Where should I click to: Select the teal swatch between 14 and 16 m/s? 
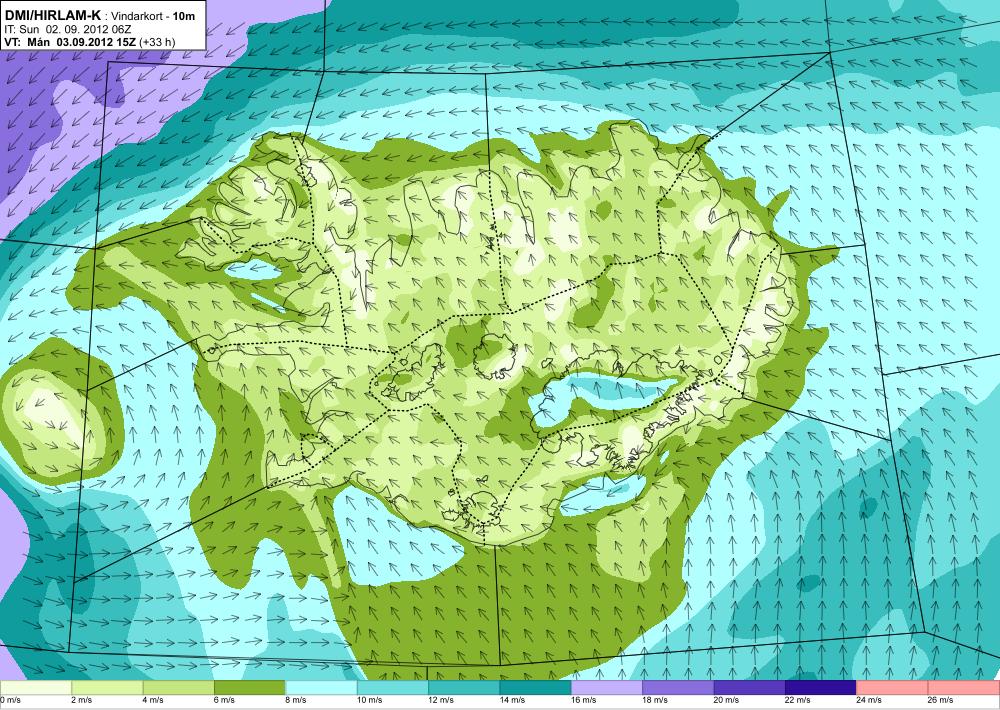pos(536,688)
